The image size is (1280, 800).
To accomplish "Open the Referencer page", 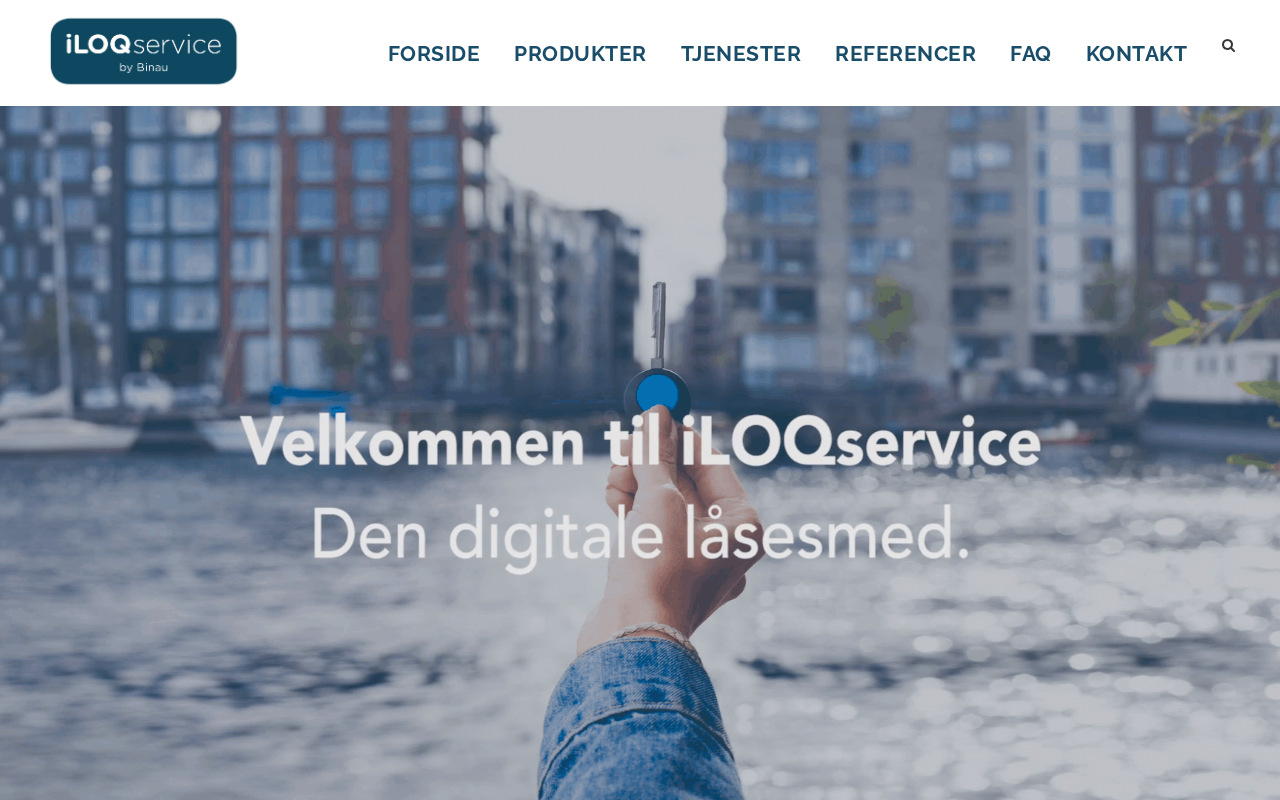I will tap(905, 54).
